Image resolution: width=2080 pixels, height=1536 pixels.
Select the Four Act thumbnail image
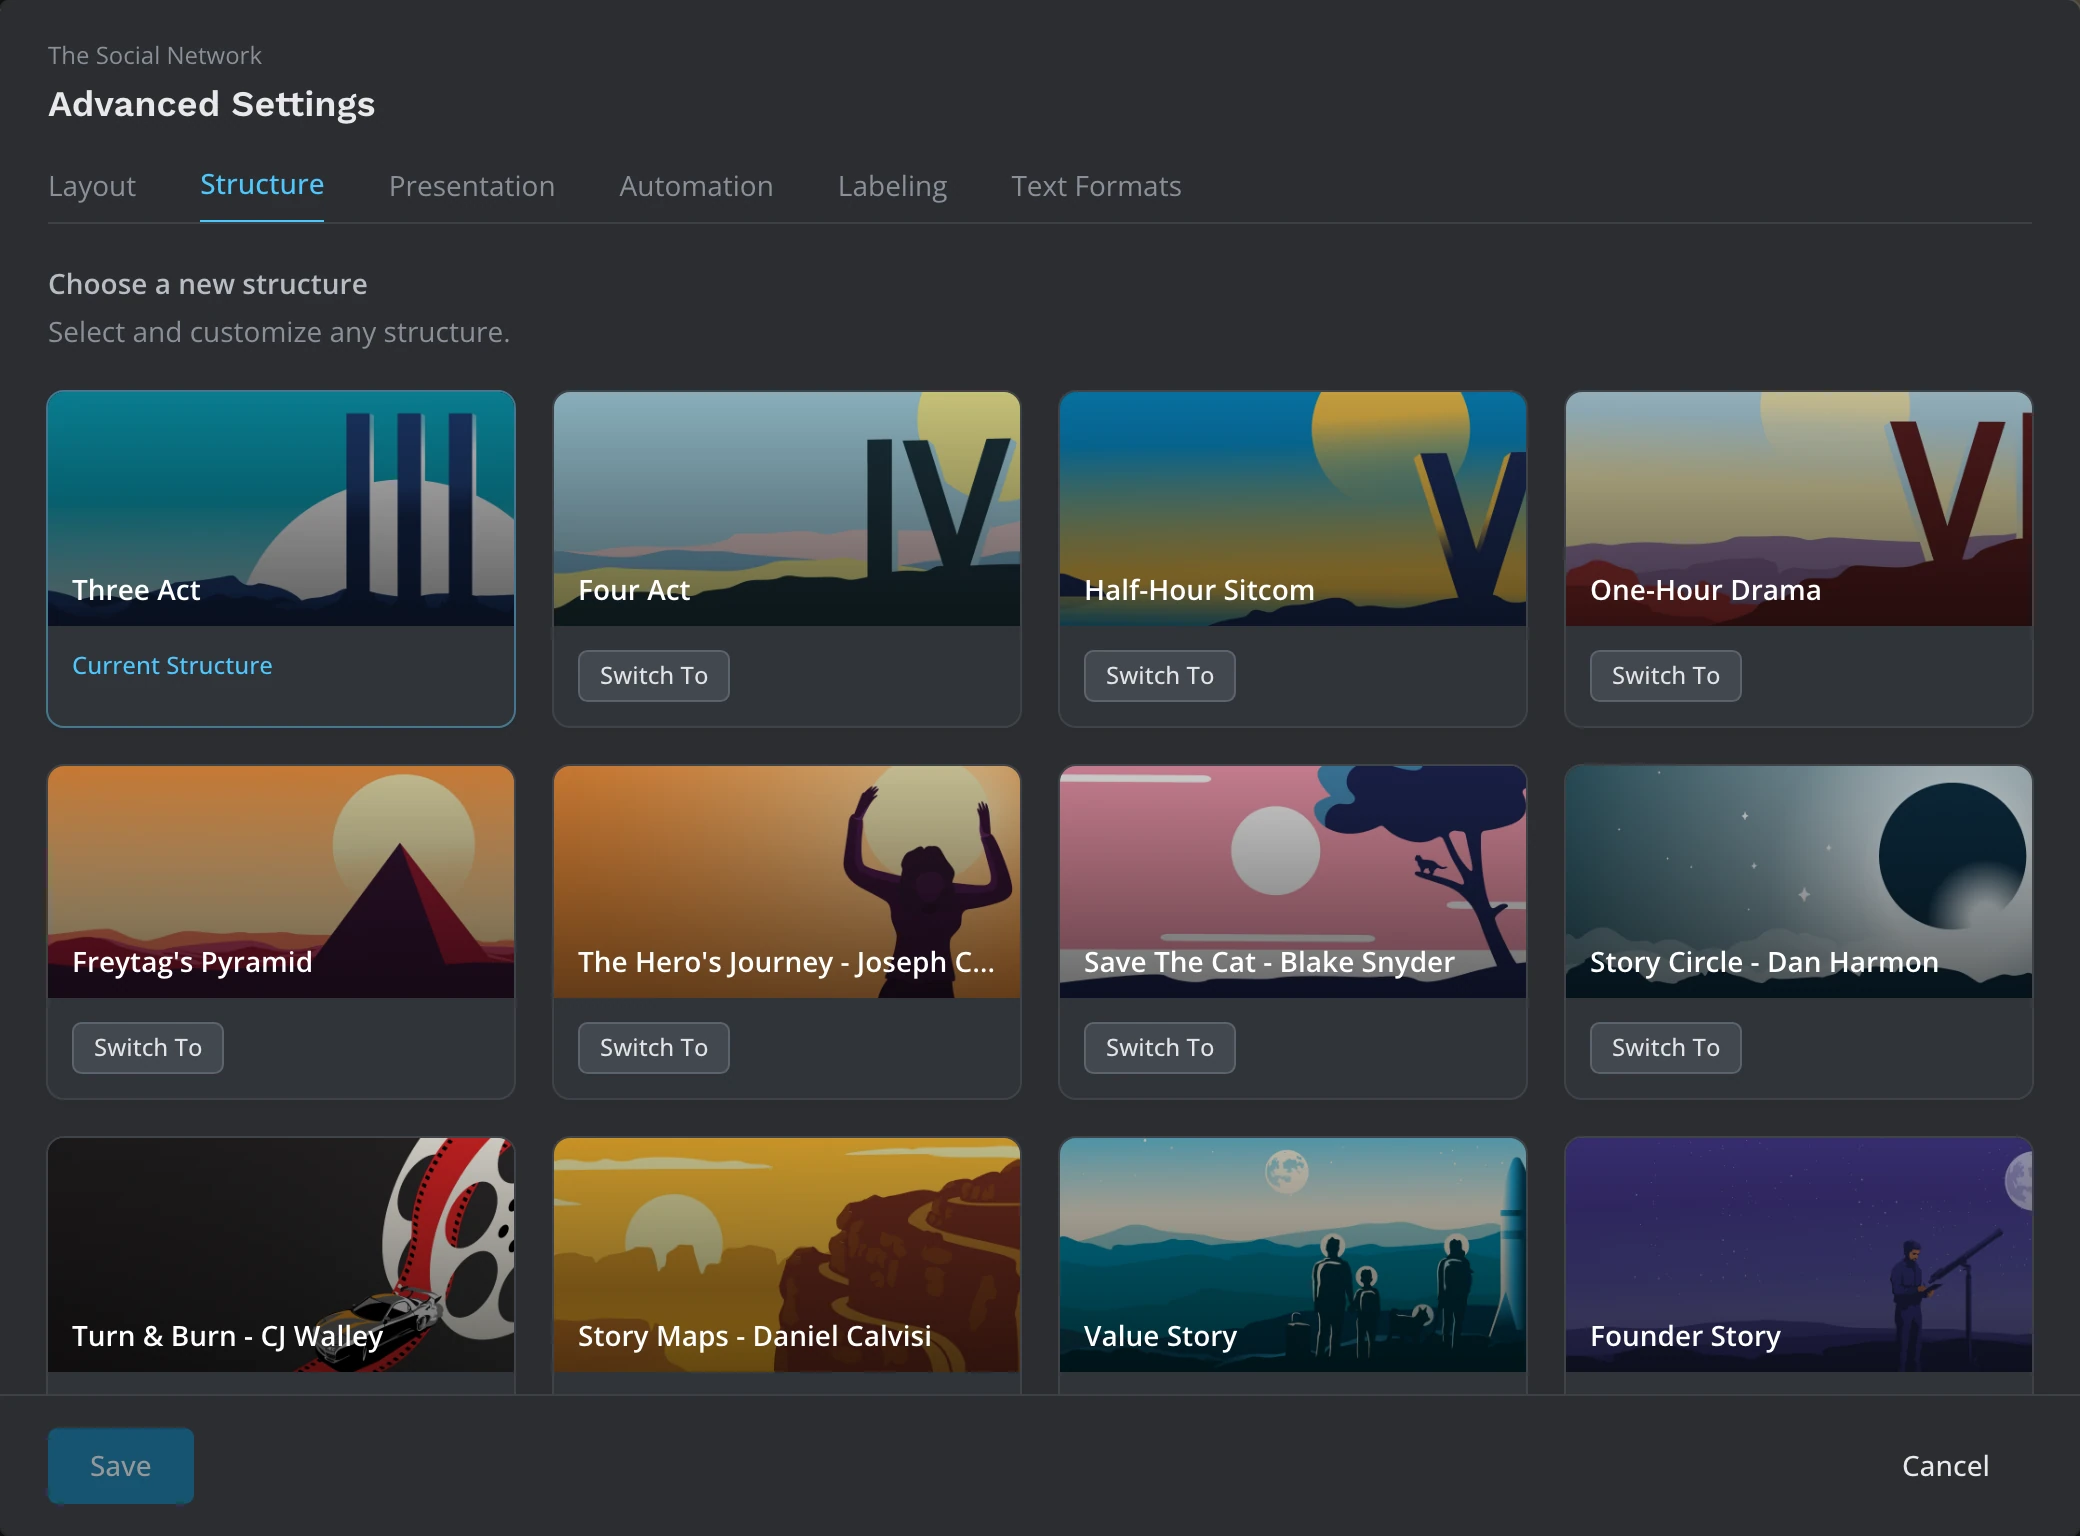787,509
